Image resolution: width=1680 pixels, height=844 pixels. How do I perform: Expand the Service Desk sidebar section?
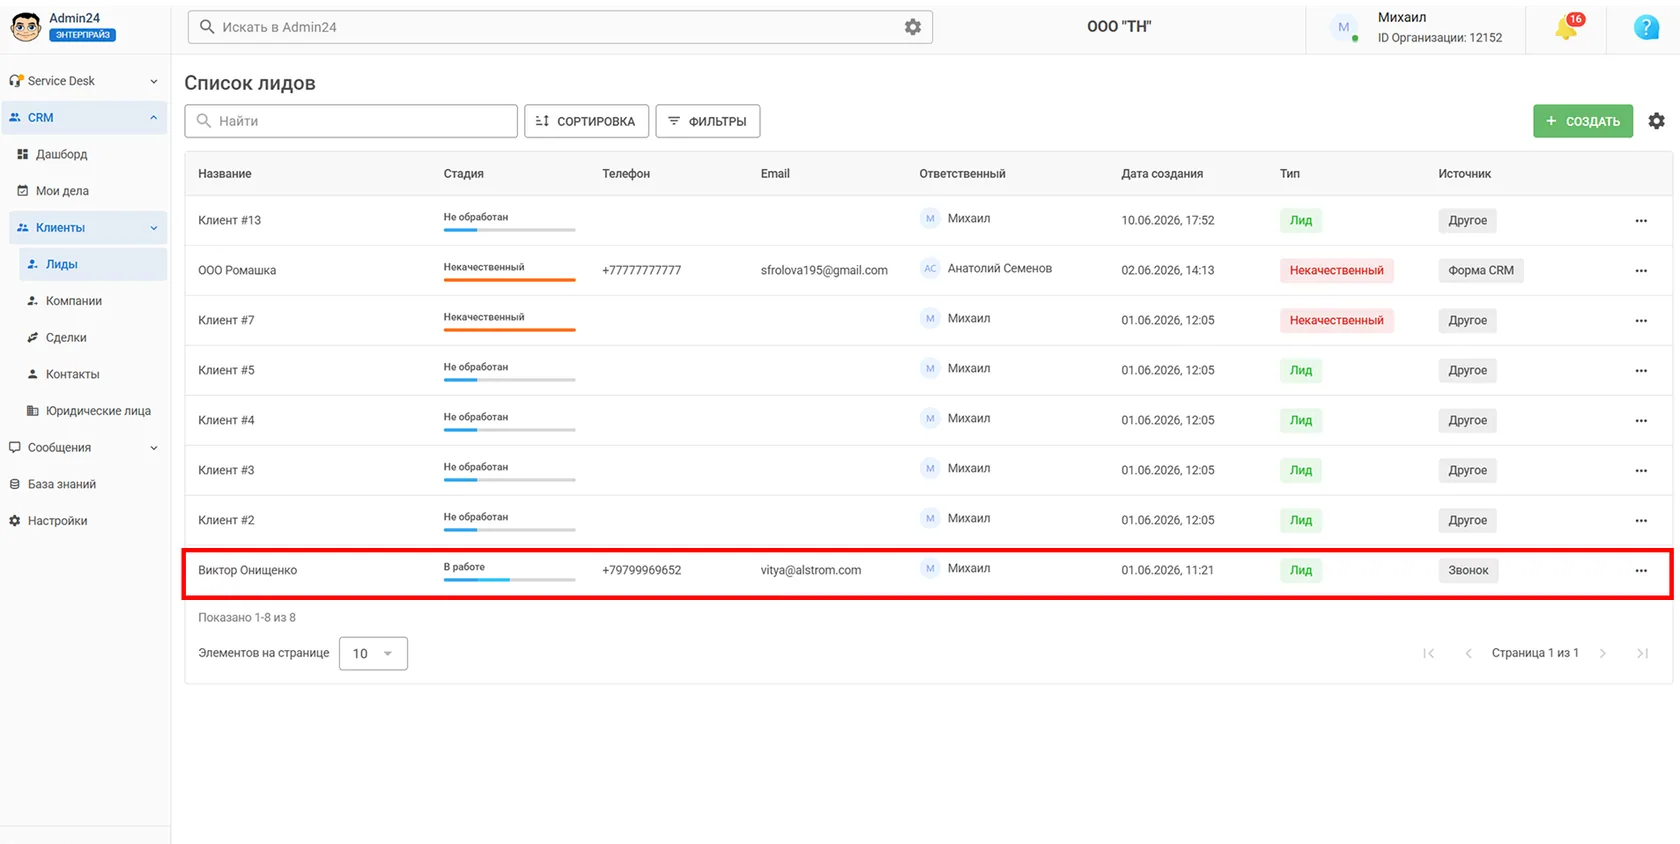click(85, 81)
